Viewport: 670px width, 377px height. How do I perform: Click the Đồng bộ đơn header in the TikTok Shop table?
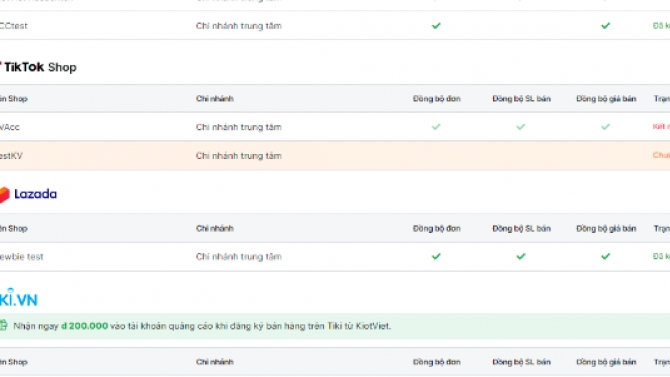click(436, 99)
